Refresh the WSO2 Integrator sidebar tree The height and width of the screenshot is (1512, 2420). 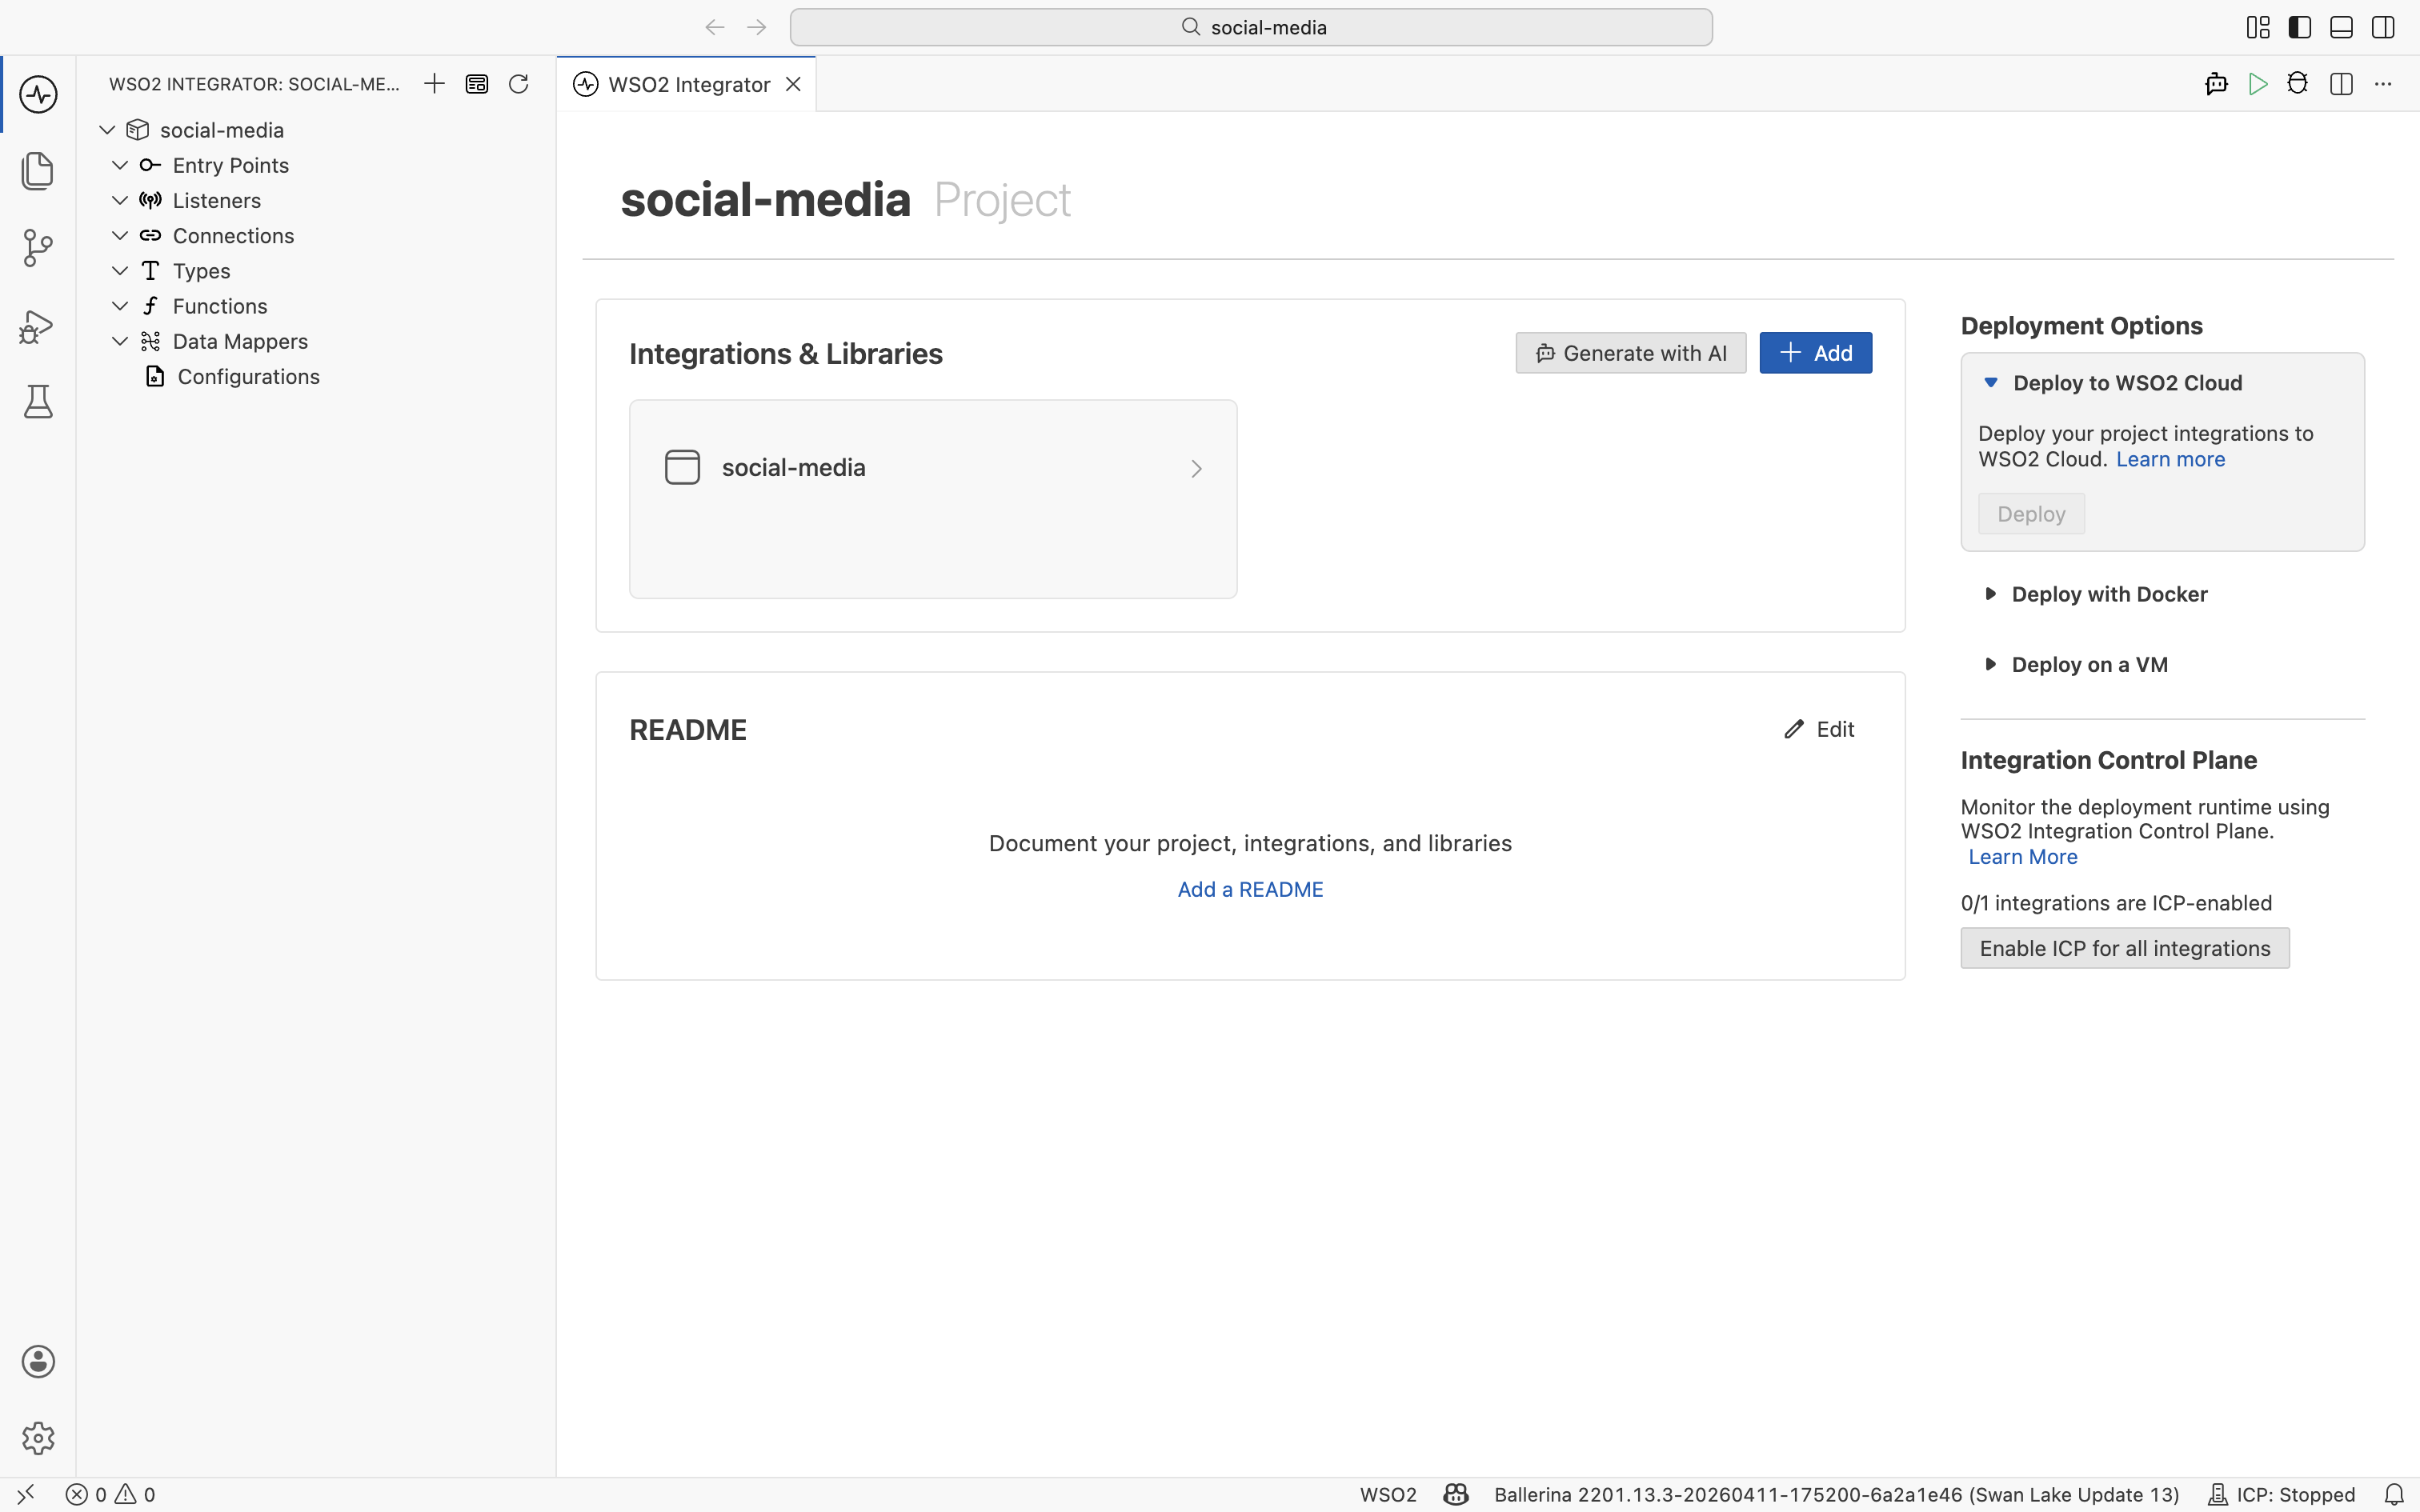click(x=518, y=84)
